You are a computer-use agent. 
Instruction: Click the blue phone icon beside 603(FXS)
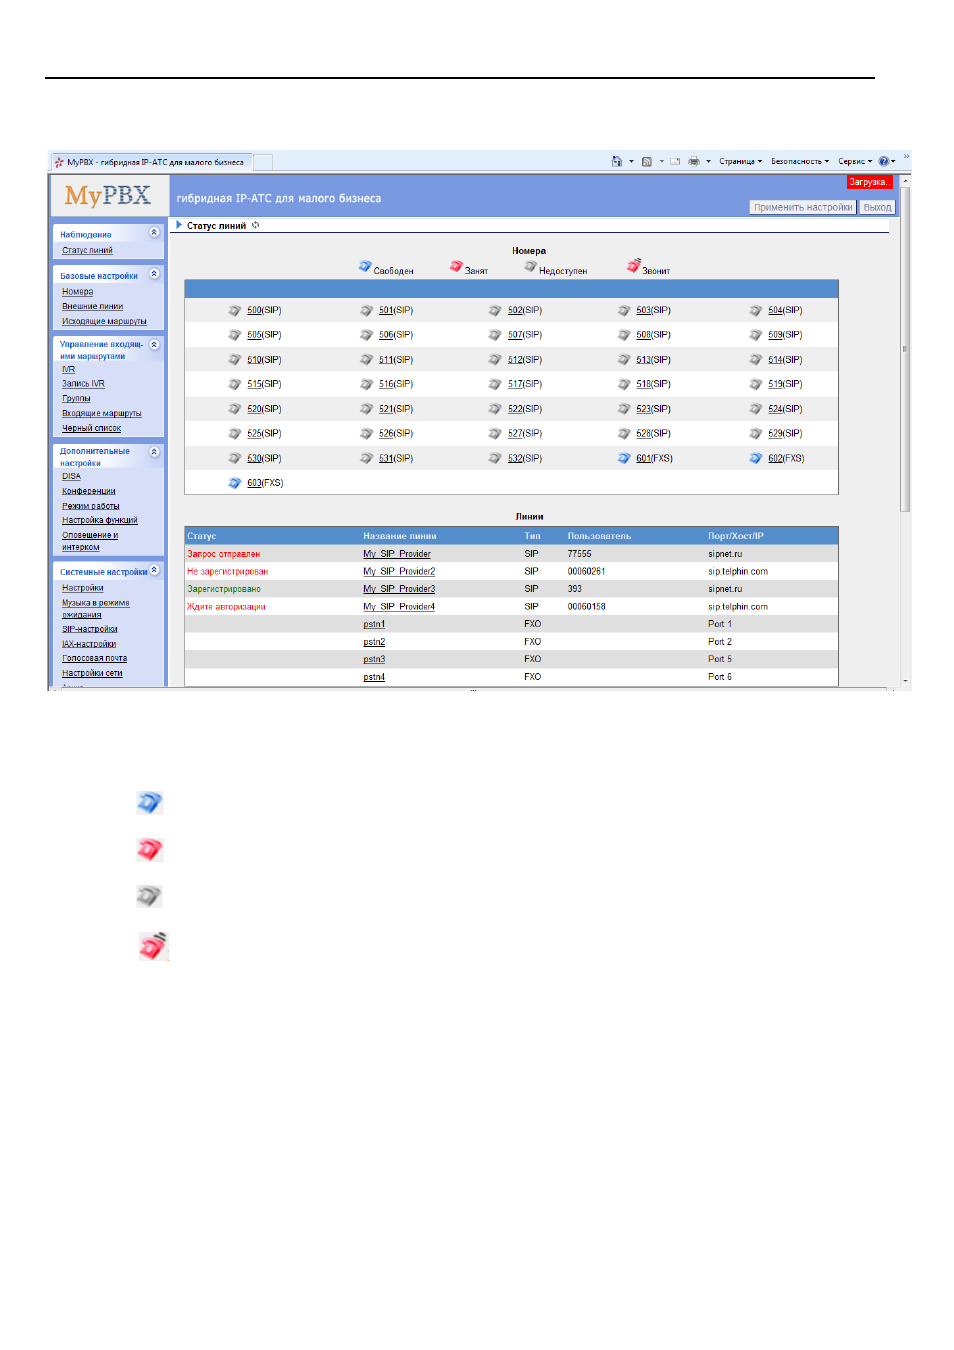[x=235, y=483]
